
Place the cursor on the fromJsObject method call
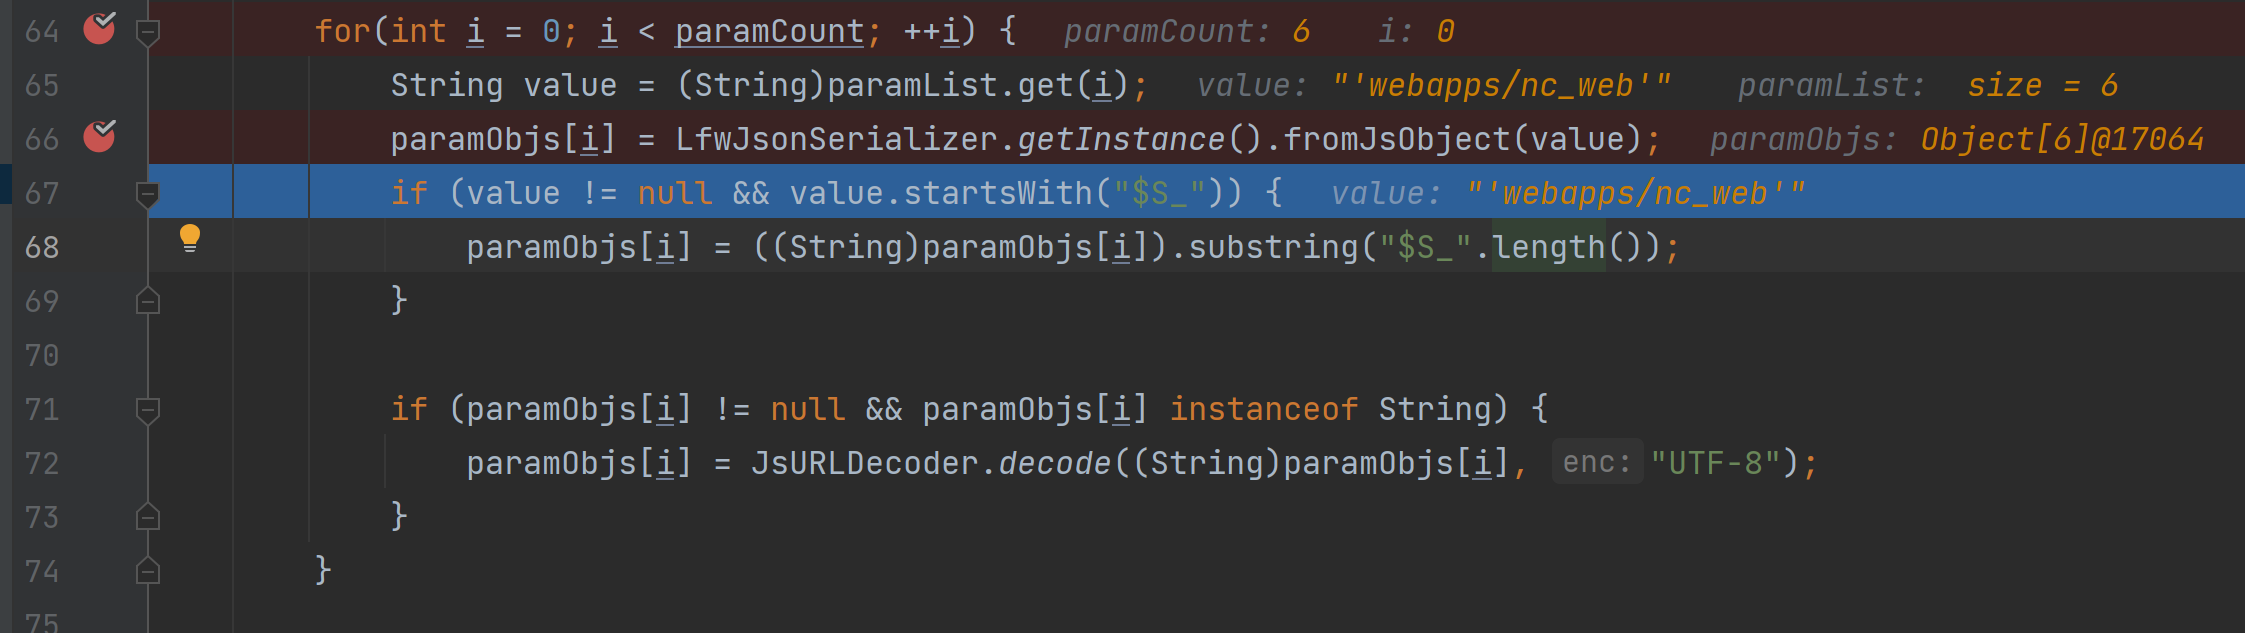click(1396, 139)
